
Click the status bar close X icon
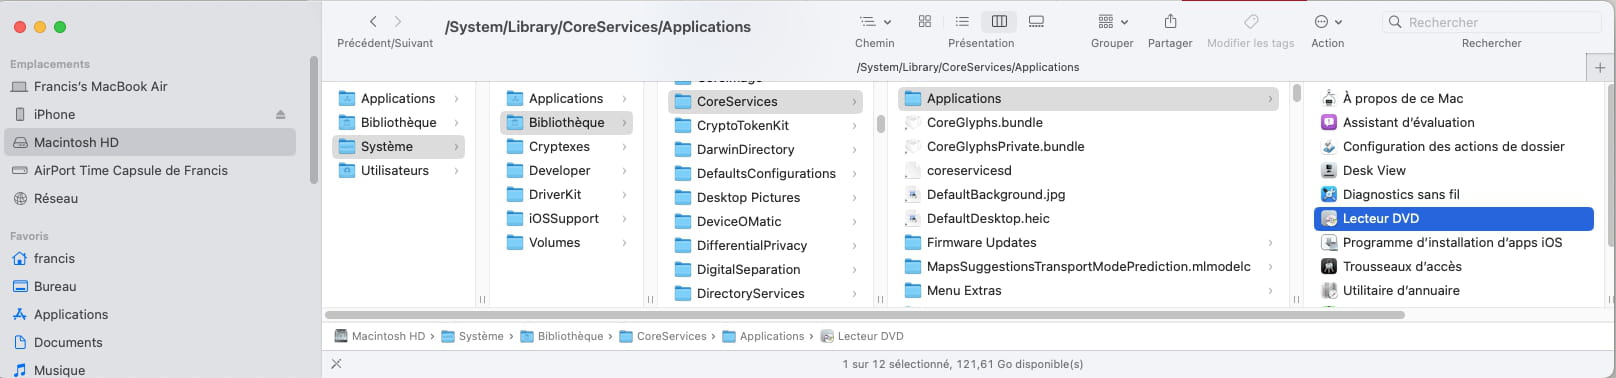tap(336, 364)
